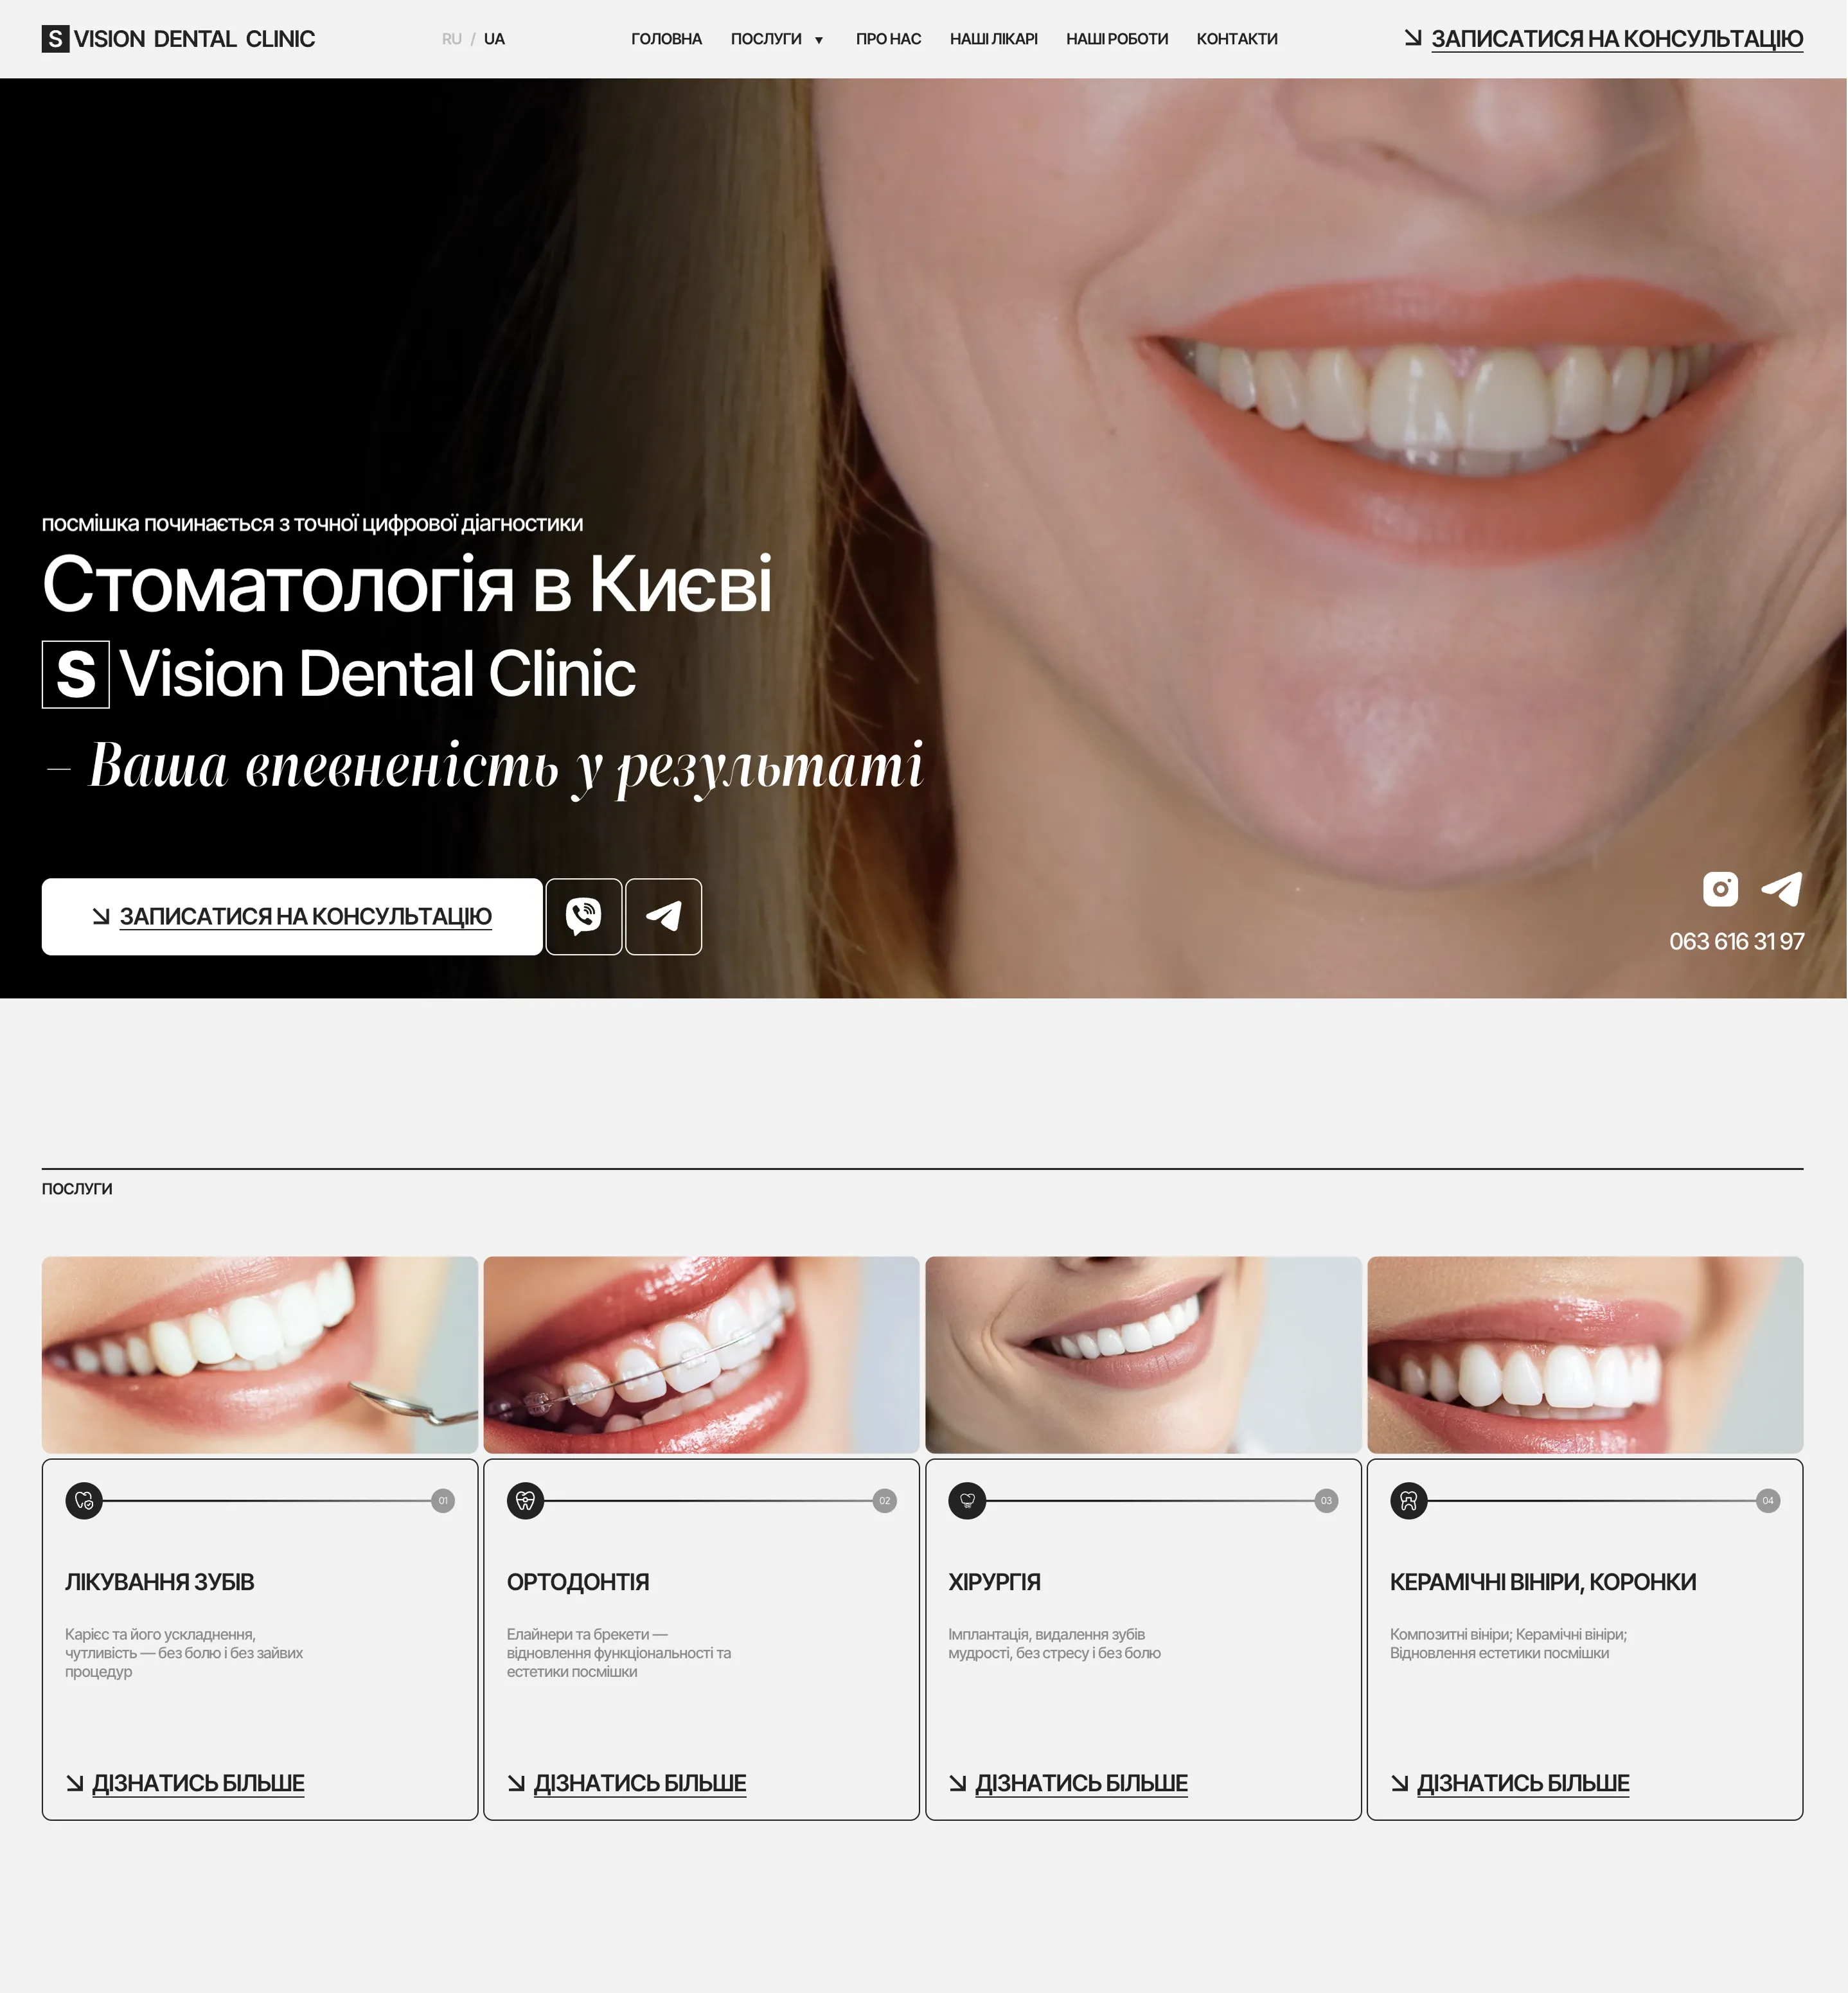This screenshot has height=1993, width=1848.
Task: Click the ХІРУРГІЯ card heading
Action: pos(995,1582)
